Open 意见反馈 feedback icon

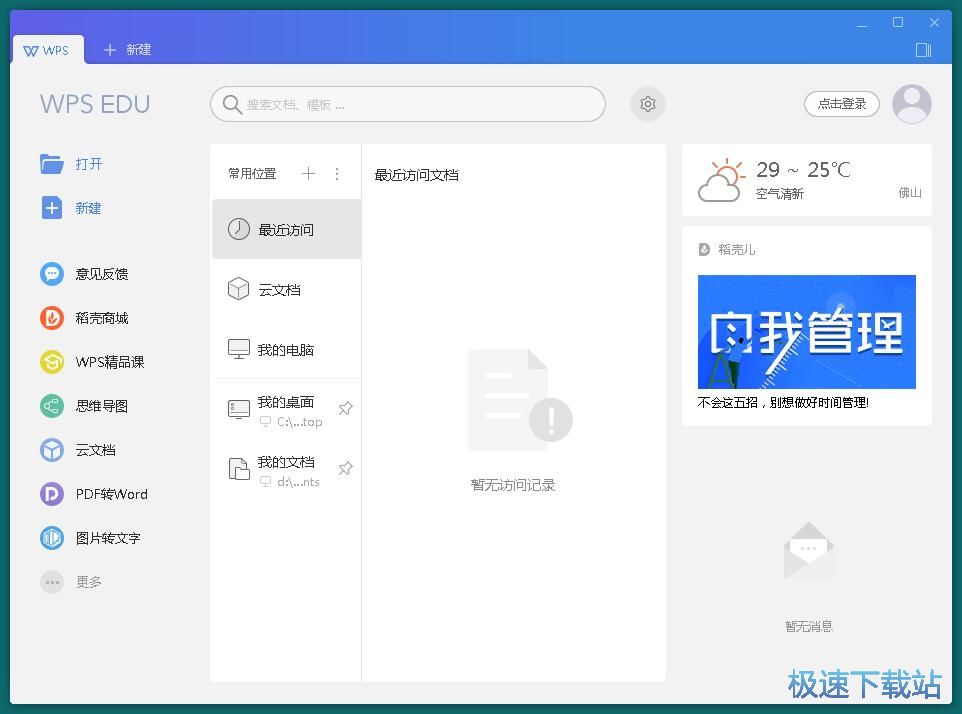(52, 274)
